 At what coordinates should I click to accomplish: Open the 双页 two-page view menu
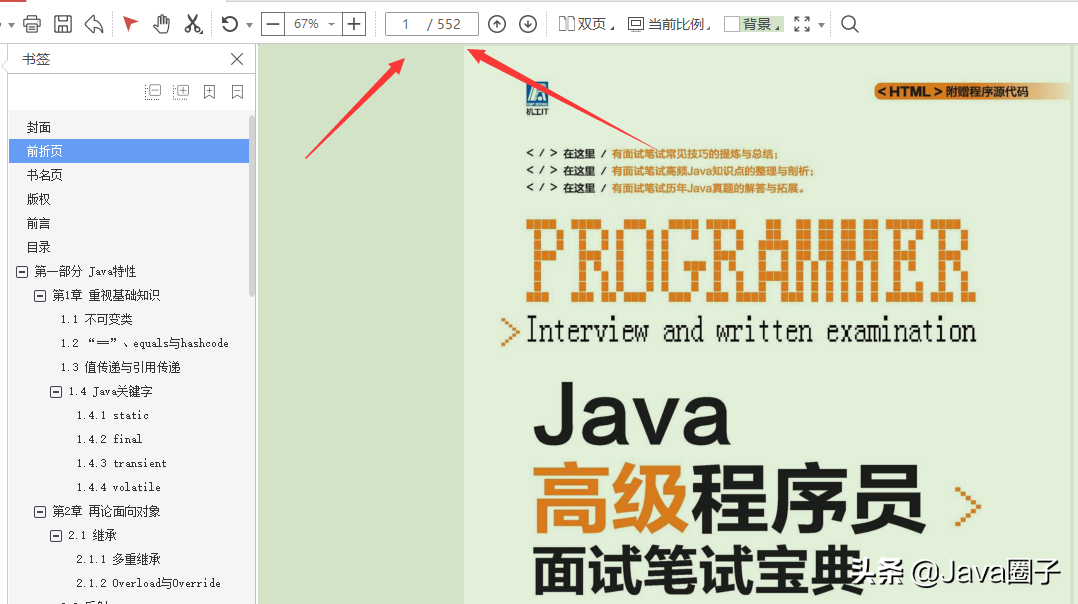[x=586, y=25]
